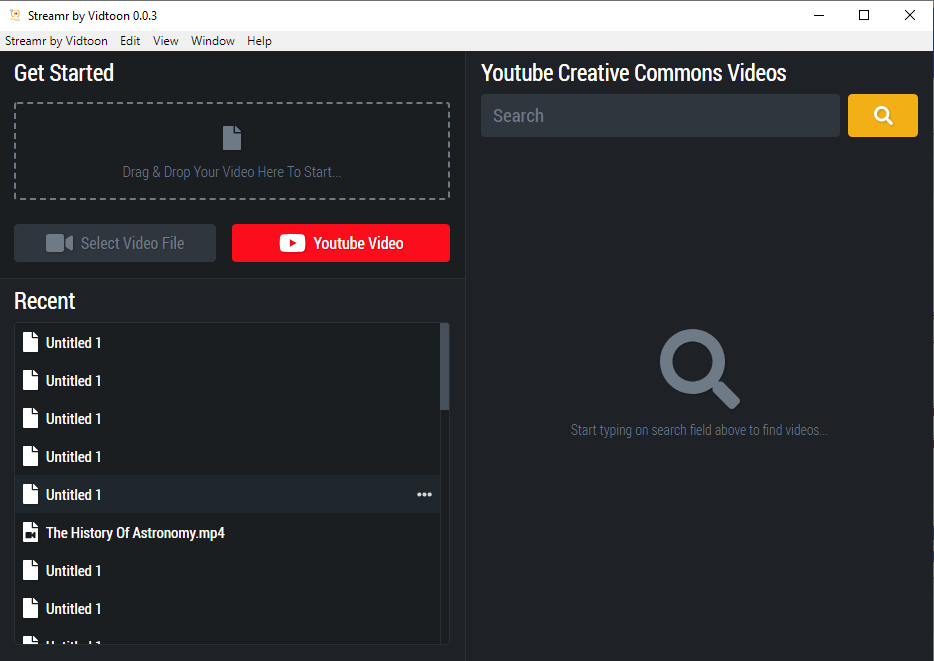Viewport: 934px width, 661px height.
Task: Focus the Search input field
Action: click(x=660, y=116)
